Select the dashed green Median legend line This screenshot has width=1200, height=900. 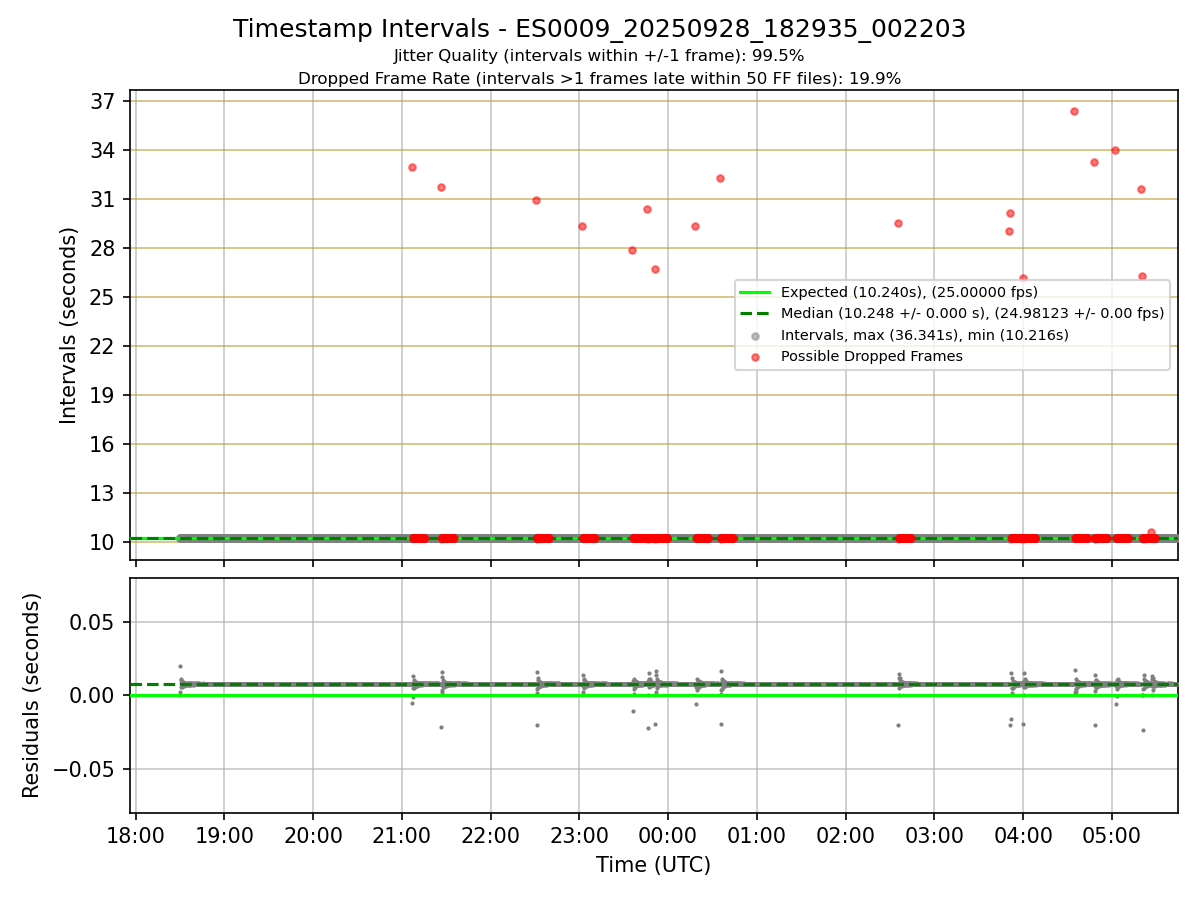pyautogui.click(x=755, y=313)
